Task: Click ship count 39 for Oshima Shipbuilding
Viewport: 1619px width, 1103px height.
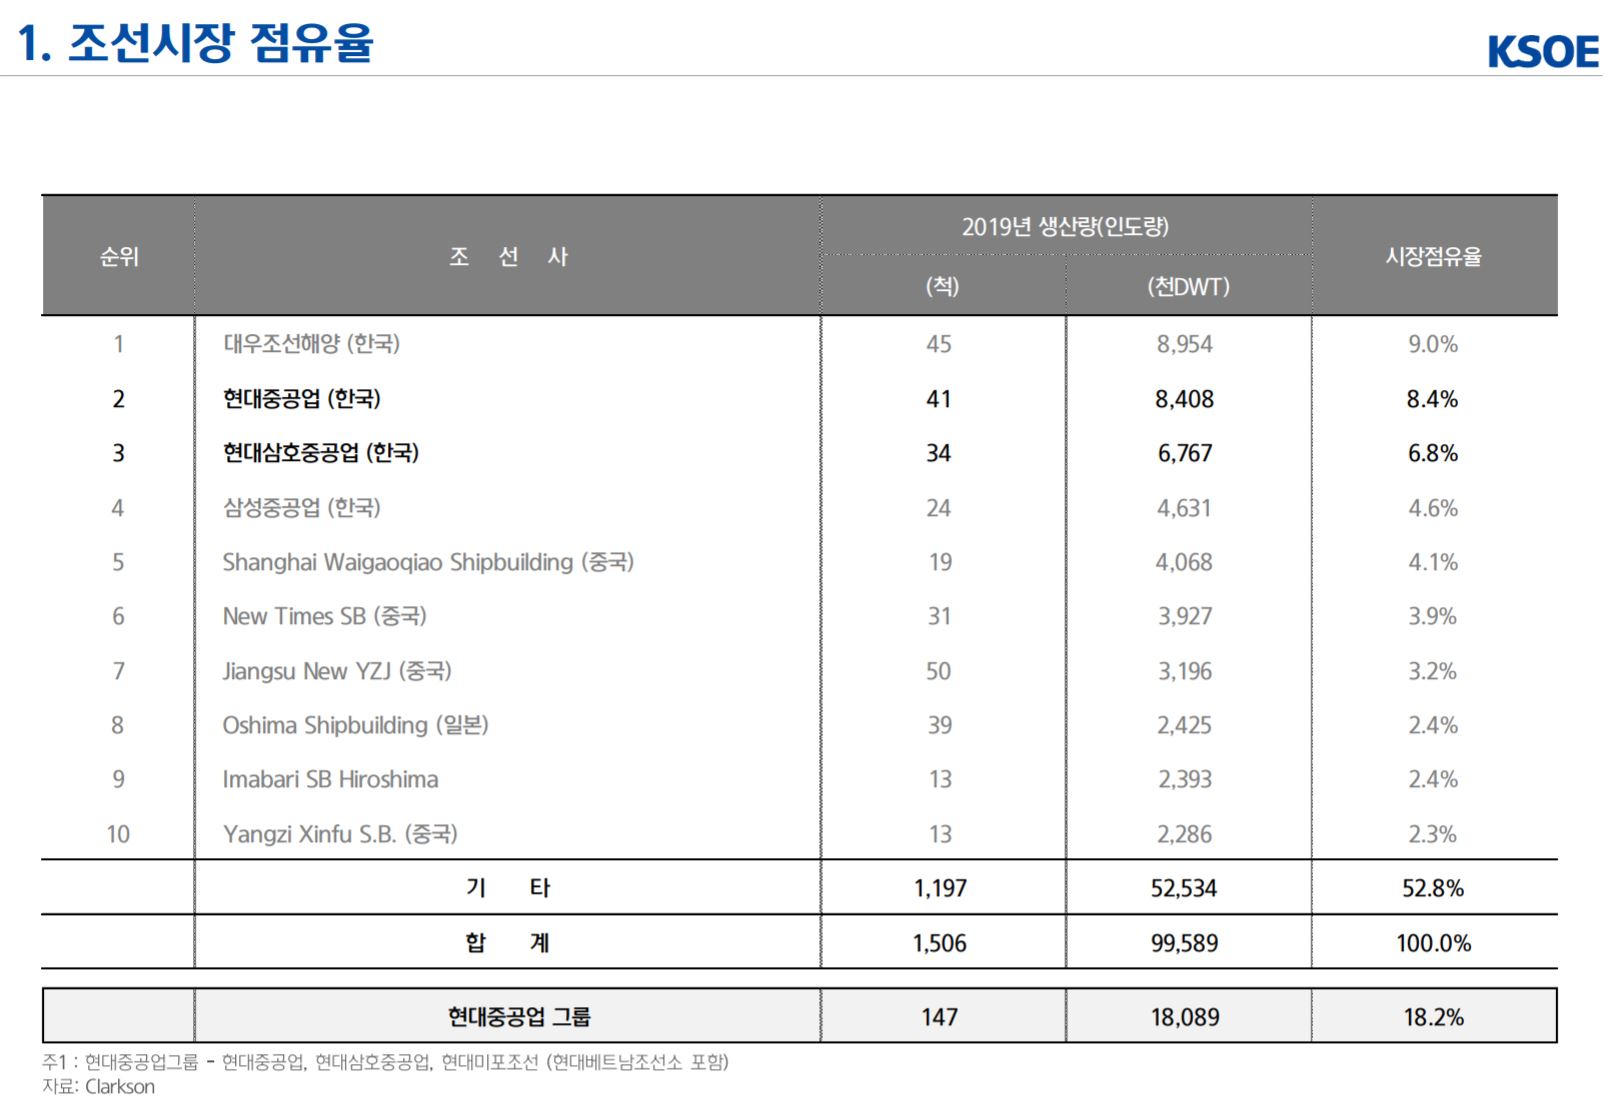Action: click(939, 725)
